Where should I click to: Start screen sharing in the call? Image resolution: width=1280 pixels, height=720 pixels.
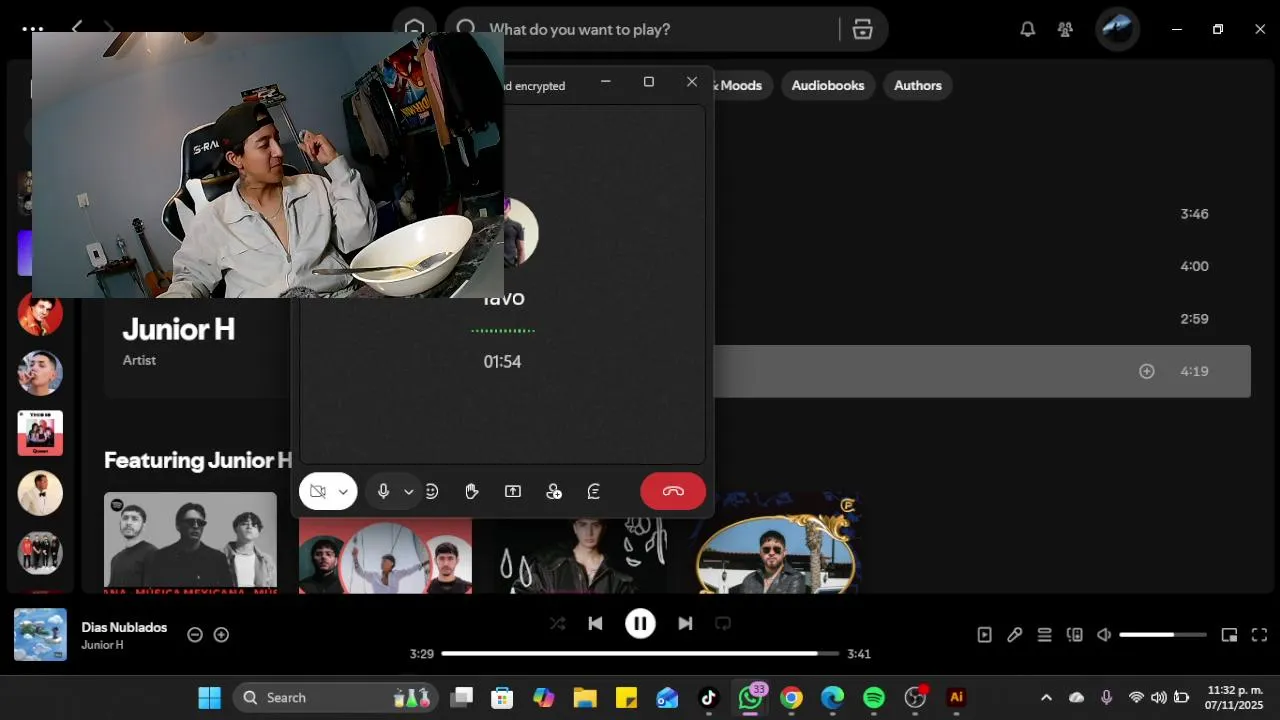pos(513,491)
